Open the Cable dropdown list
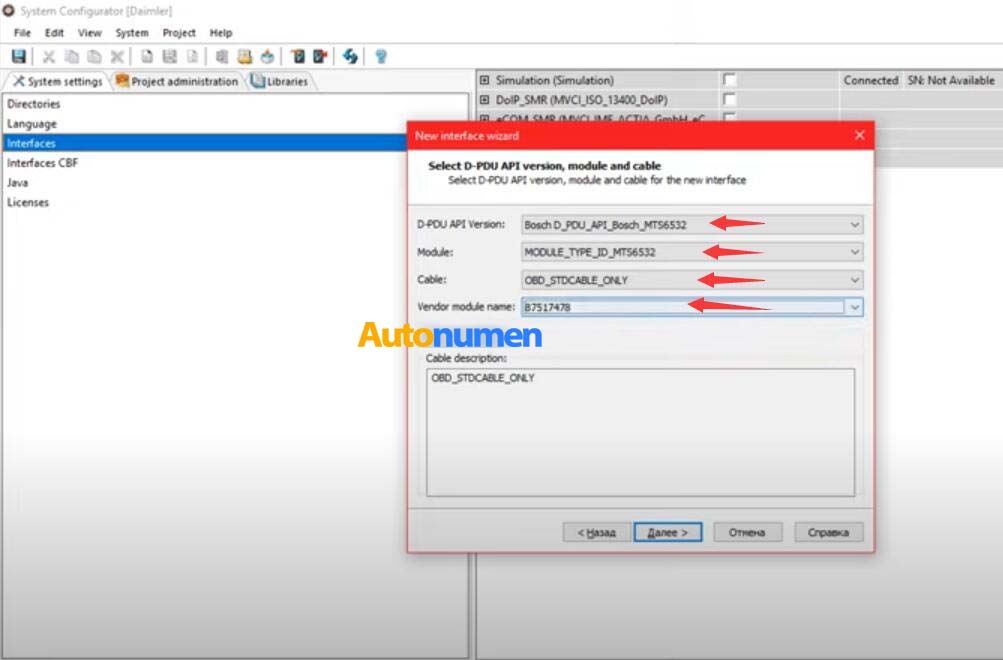The height and width of the screenshot is (660, 1003). click(854, 280)
